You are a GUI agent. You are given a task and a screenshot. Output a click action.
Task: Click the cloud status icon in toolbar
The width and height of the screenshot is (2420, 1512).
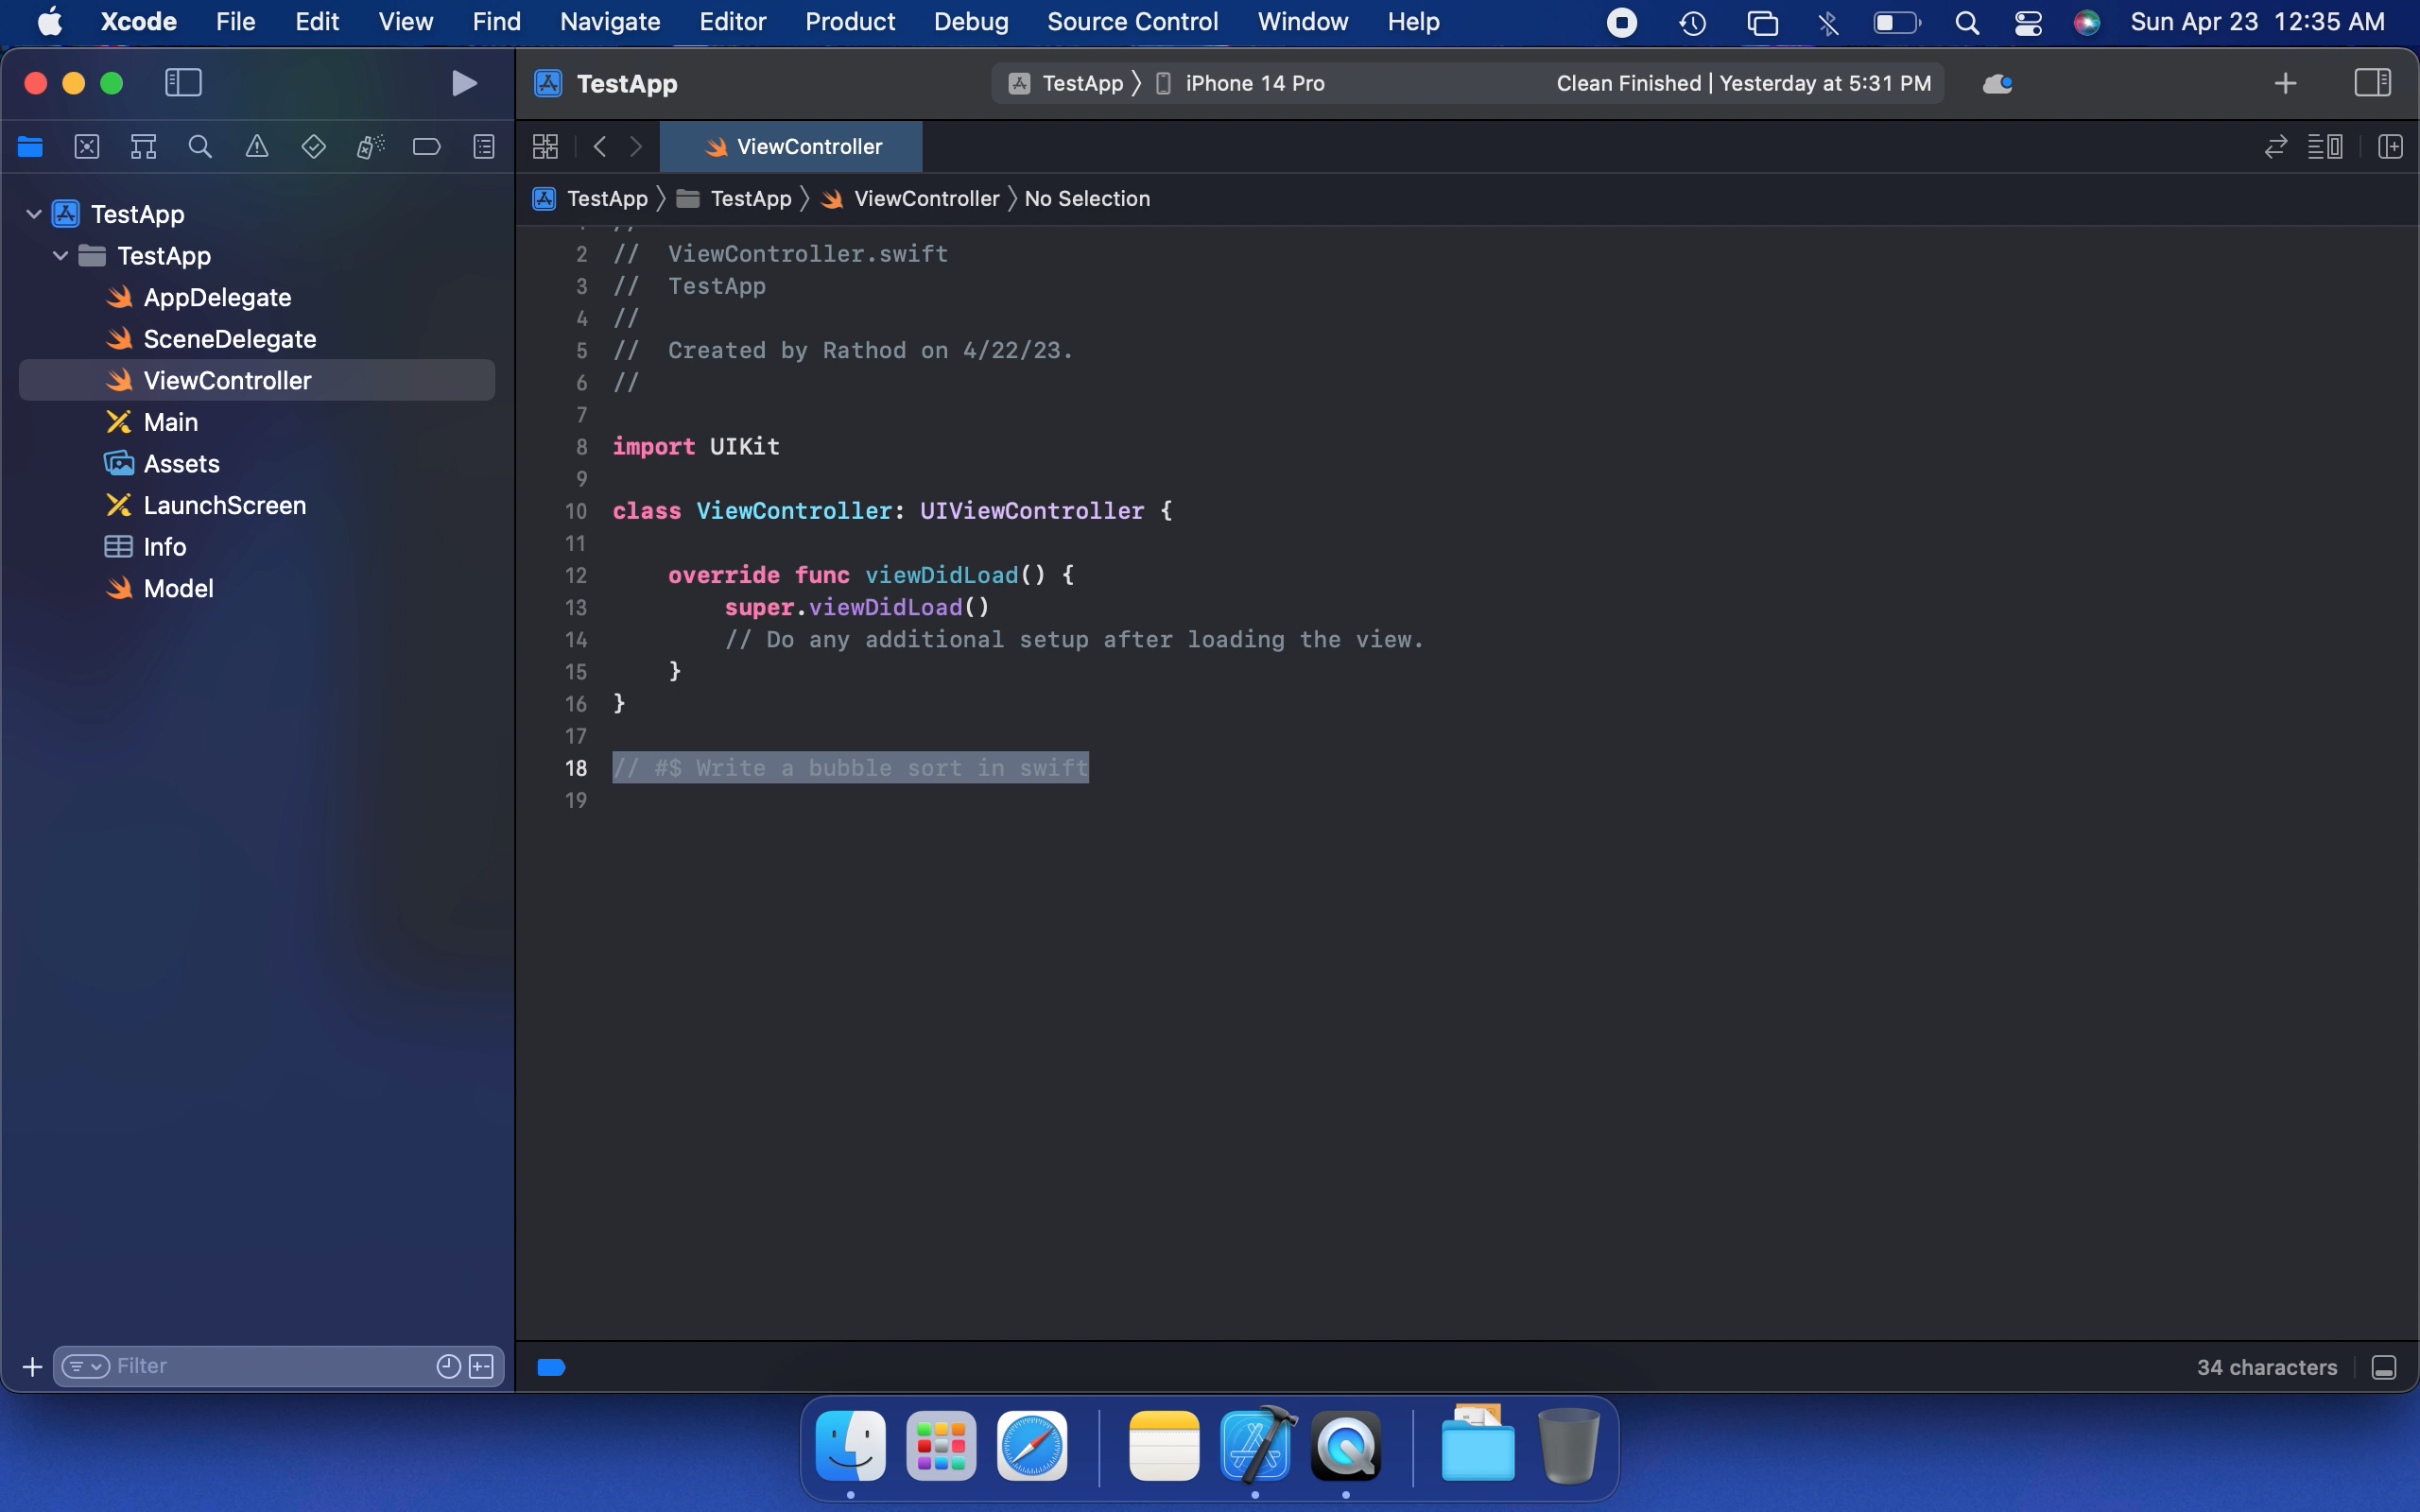tap(1997, 83)
